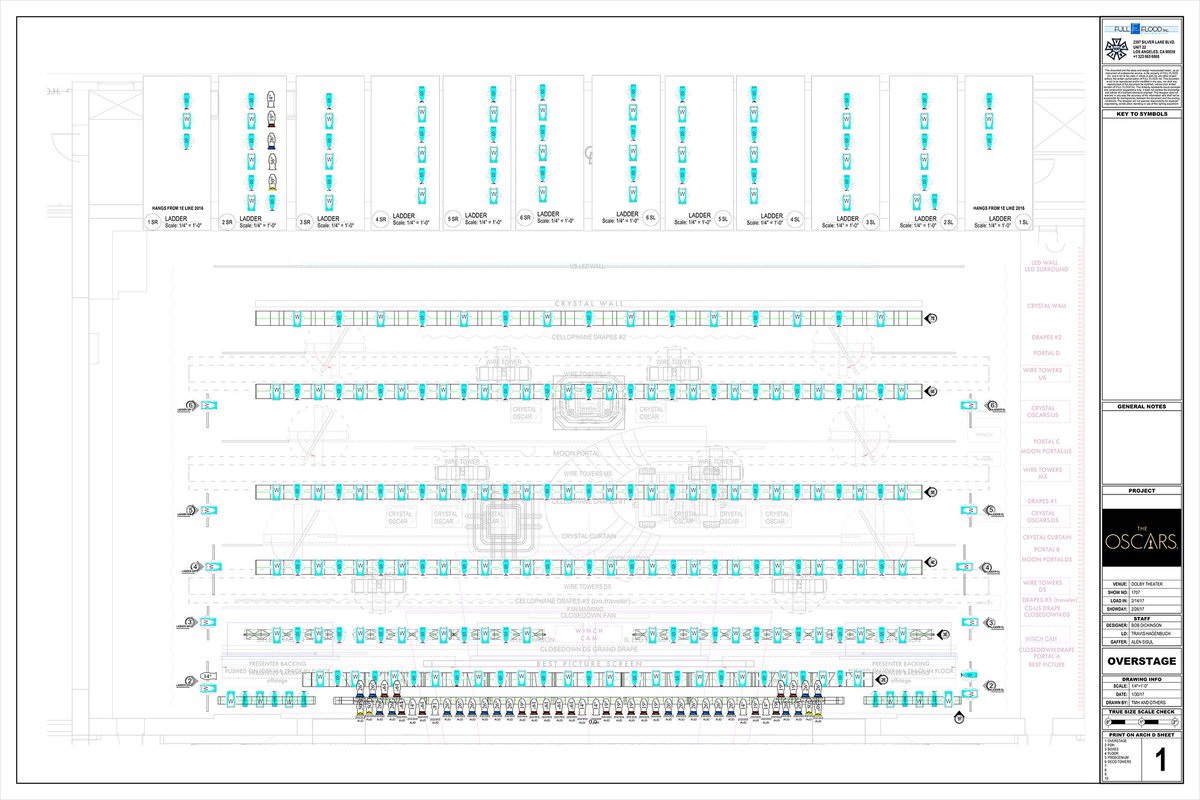Open the Oscars logo in the Project block
The height and width of the screenshot is (800, 1200).
(x=1140, y=541)
